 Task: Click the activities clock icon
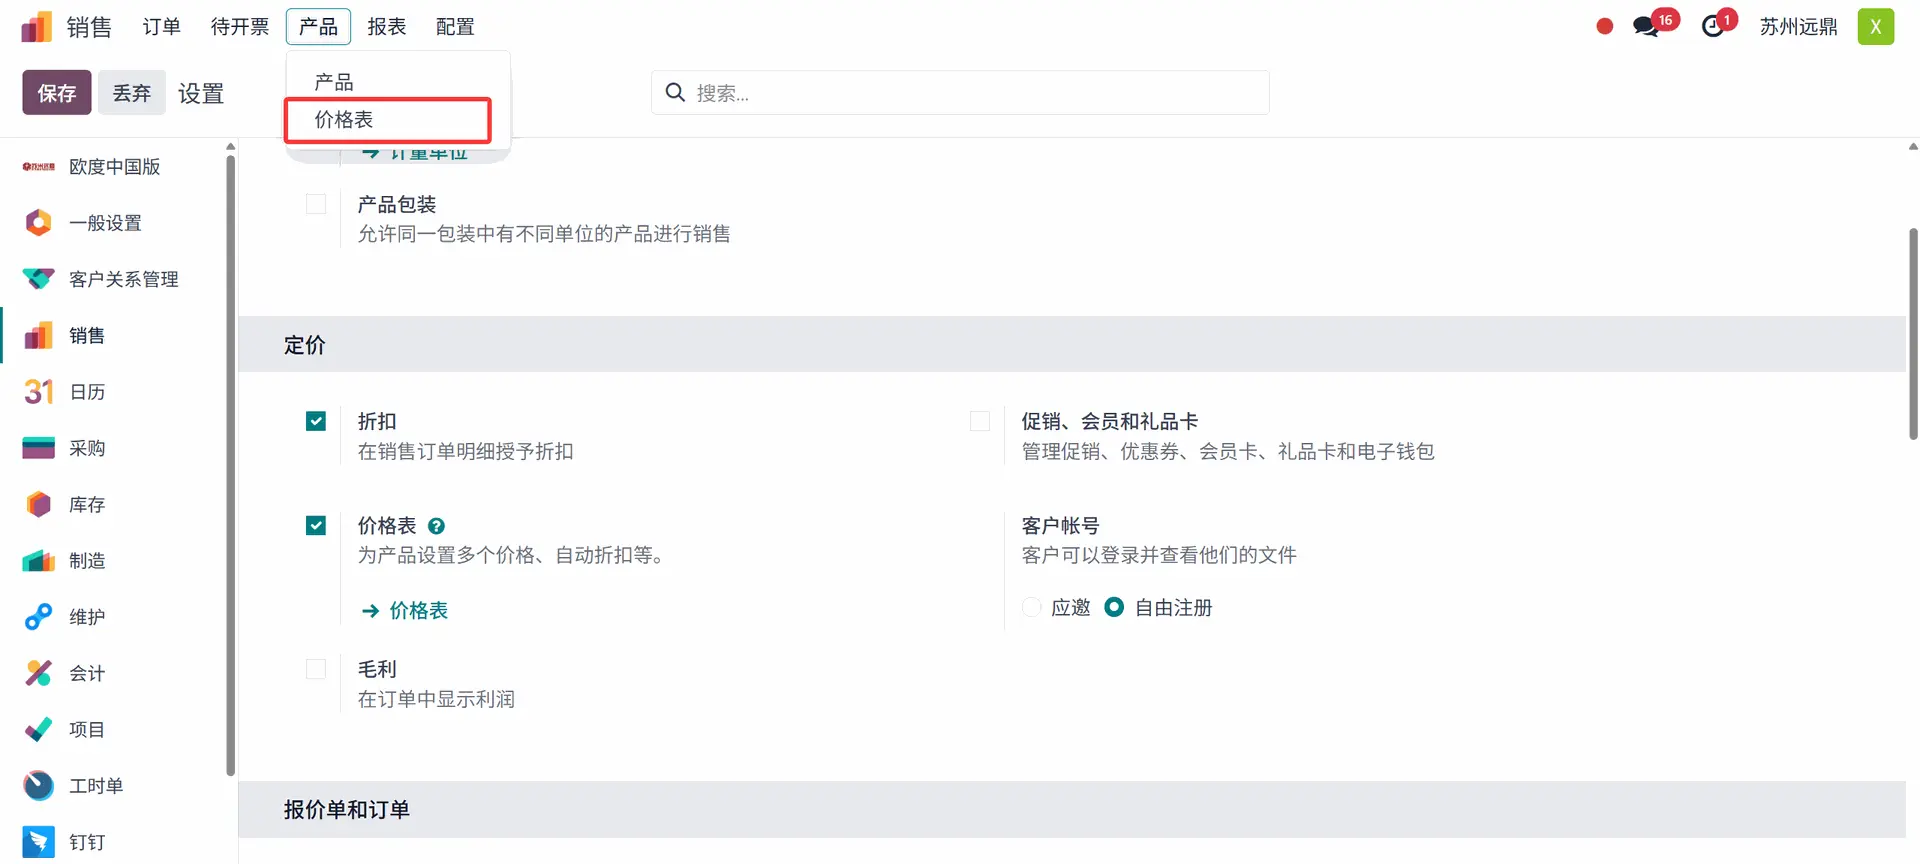coord(1713,27)
